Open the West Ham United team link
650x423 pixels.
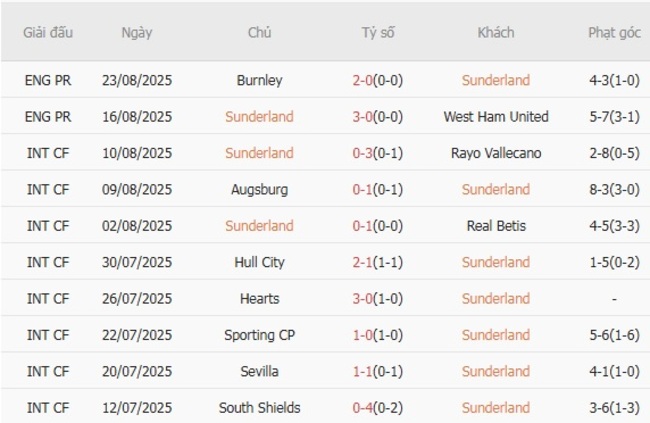coord(496,117)
